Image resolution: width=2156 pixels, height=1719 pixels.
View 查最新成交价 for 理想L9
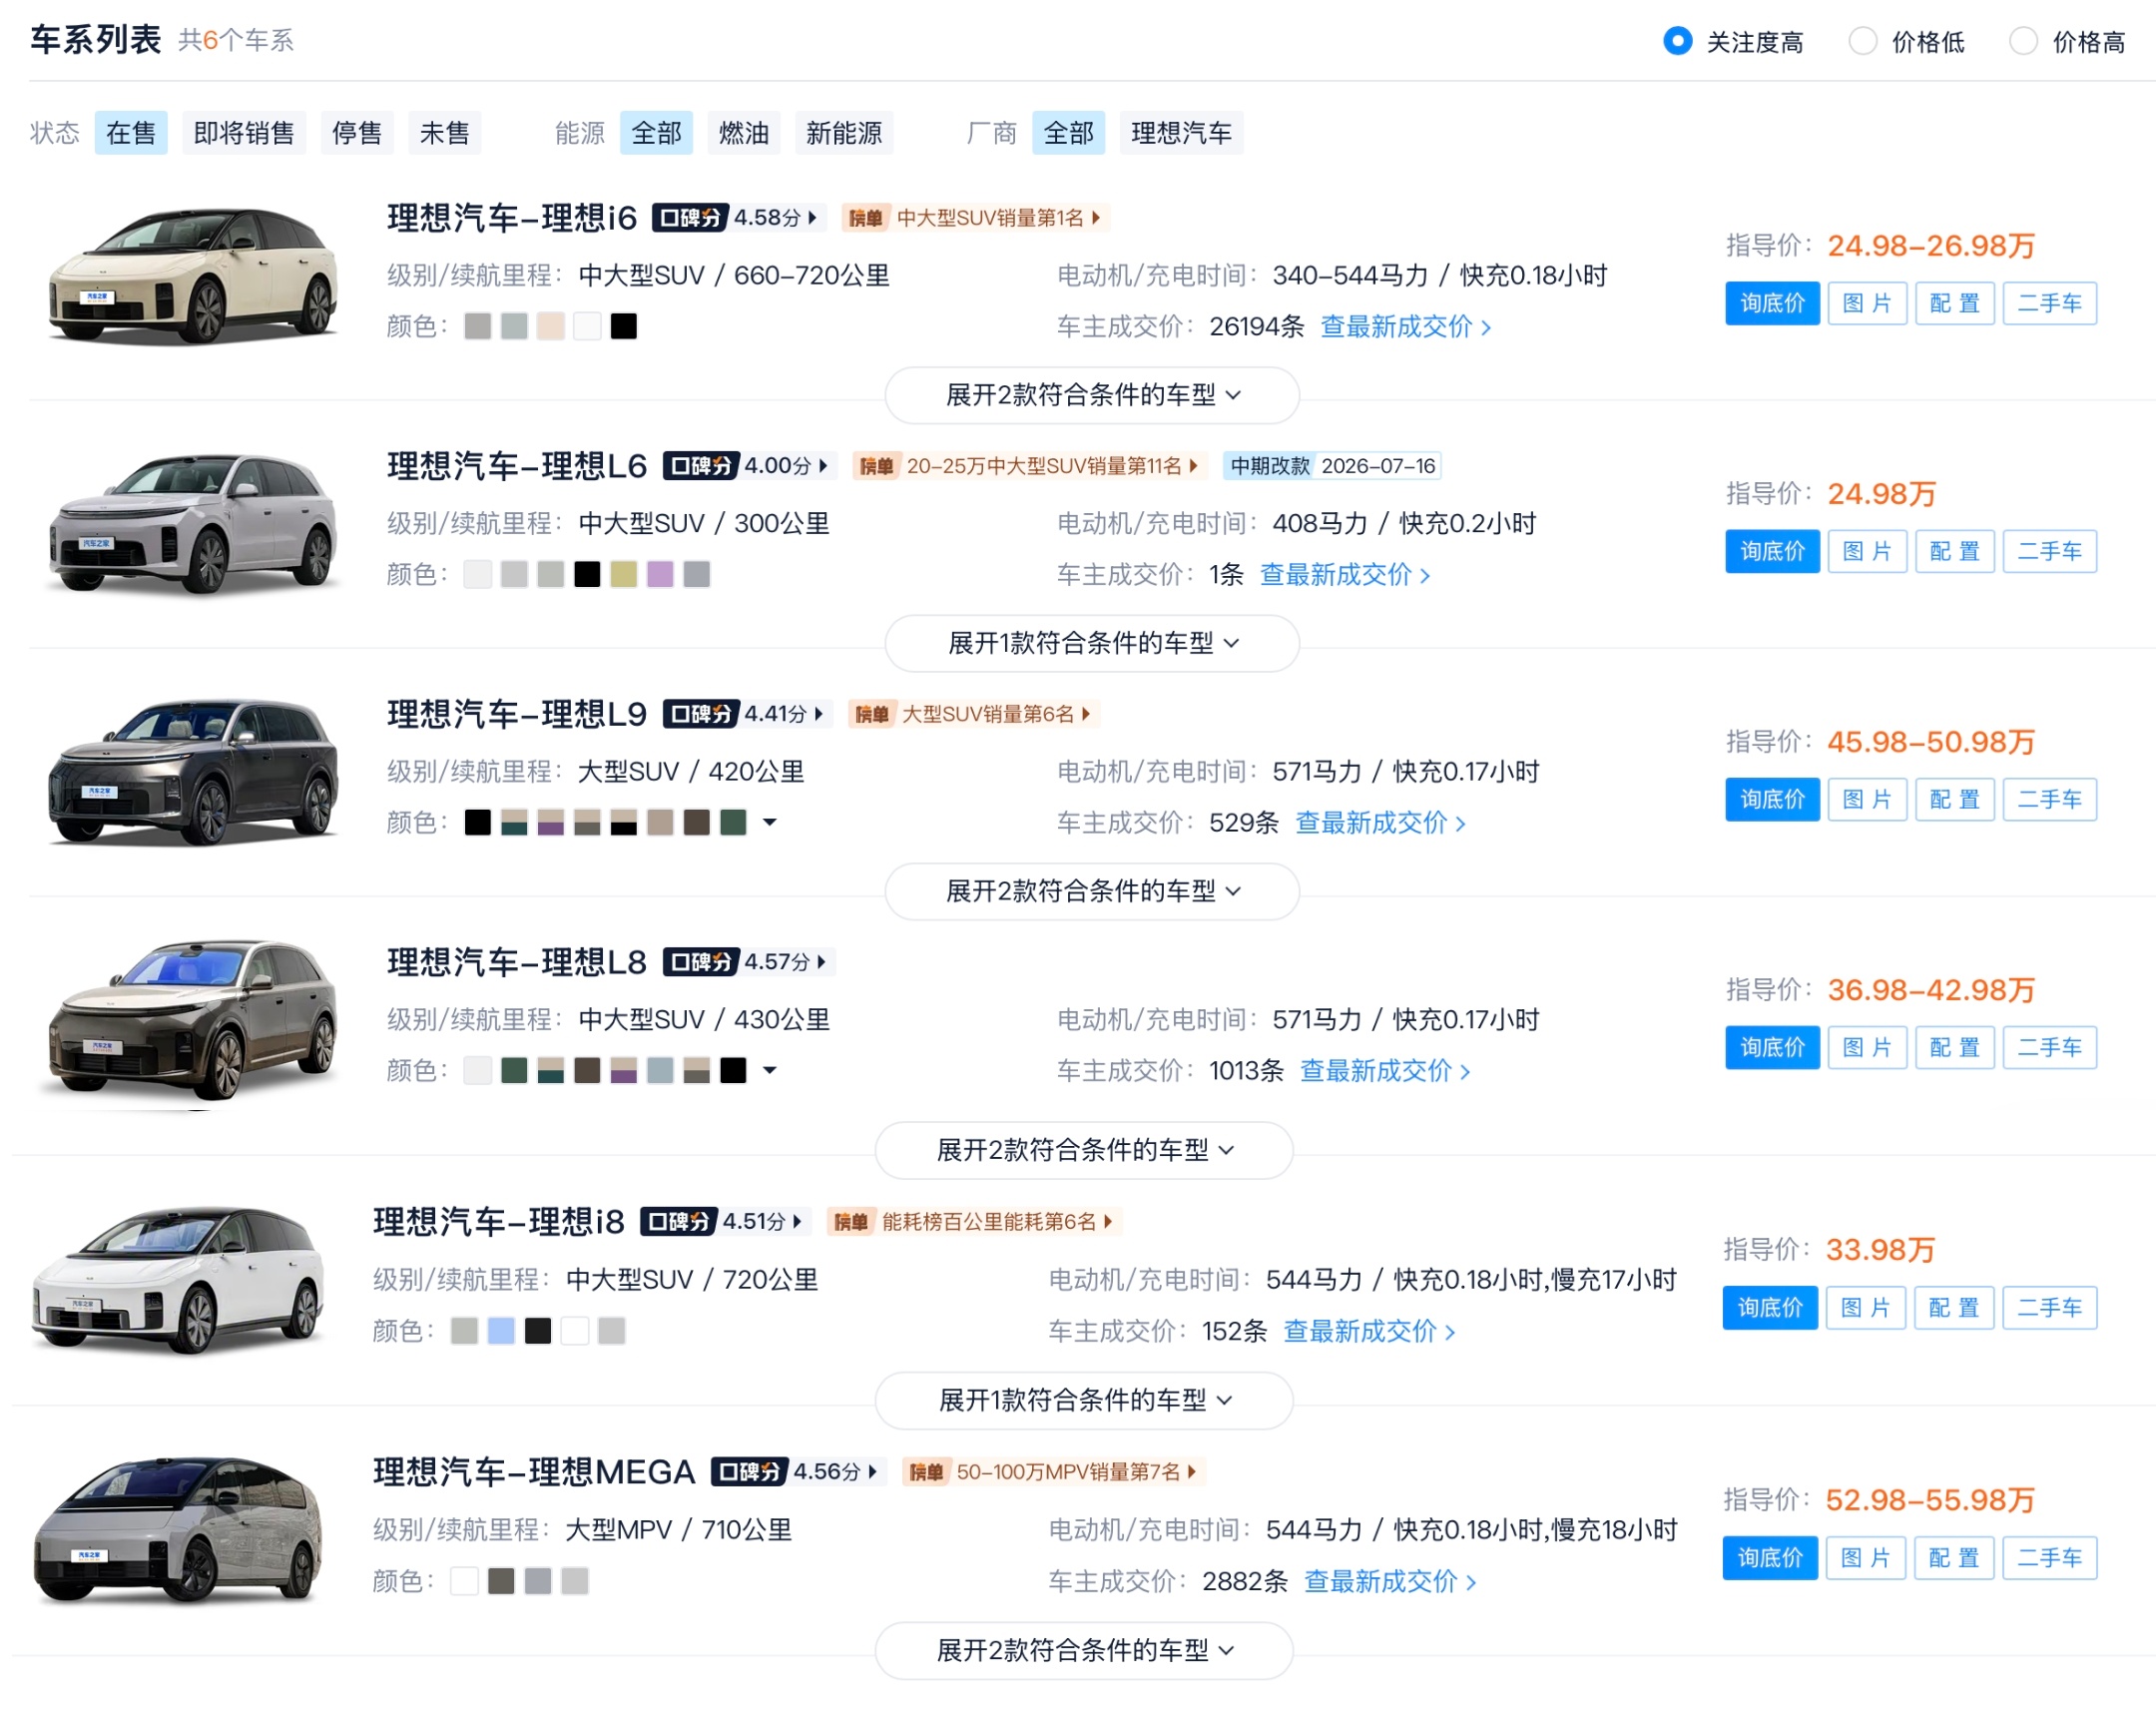click(1381, 823)
